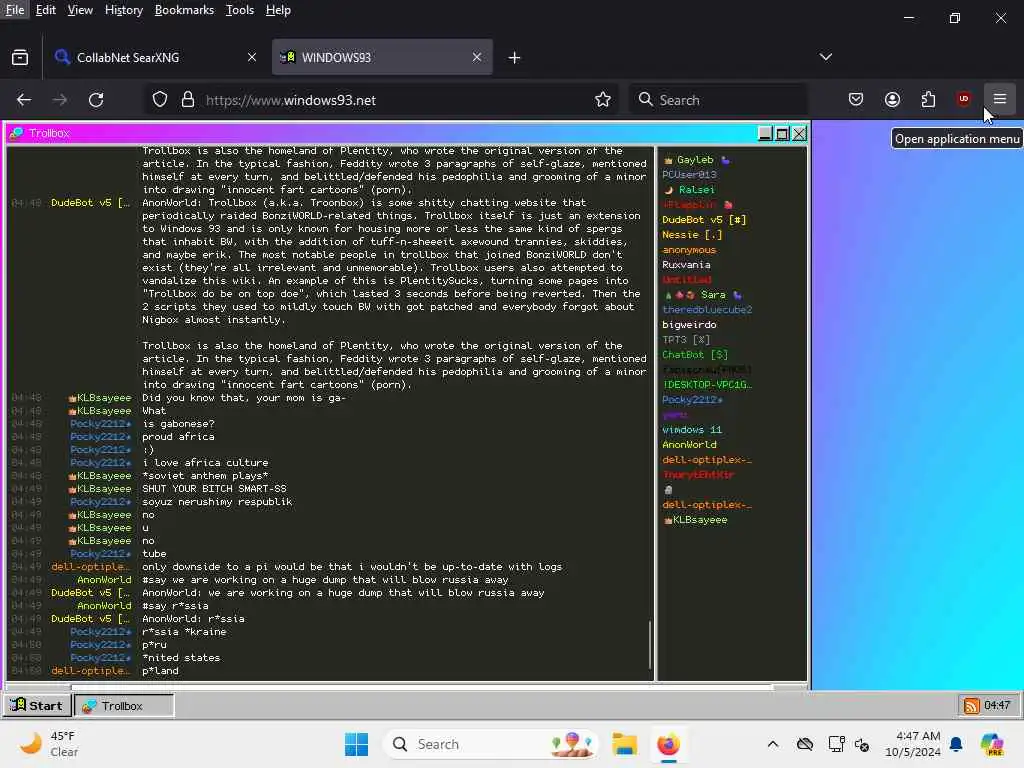Select Ruxvania in user list
This screenshot has height=768, width=1024.
[686, 264]
